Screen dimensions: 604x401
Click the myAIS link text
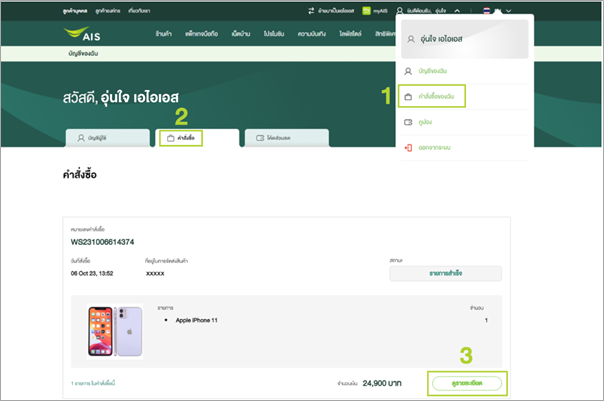380,11
